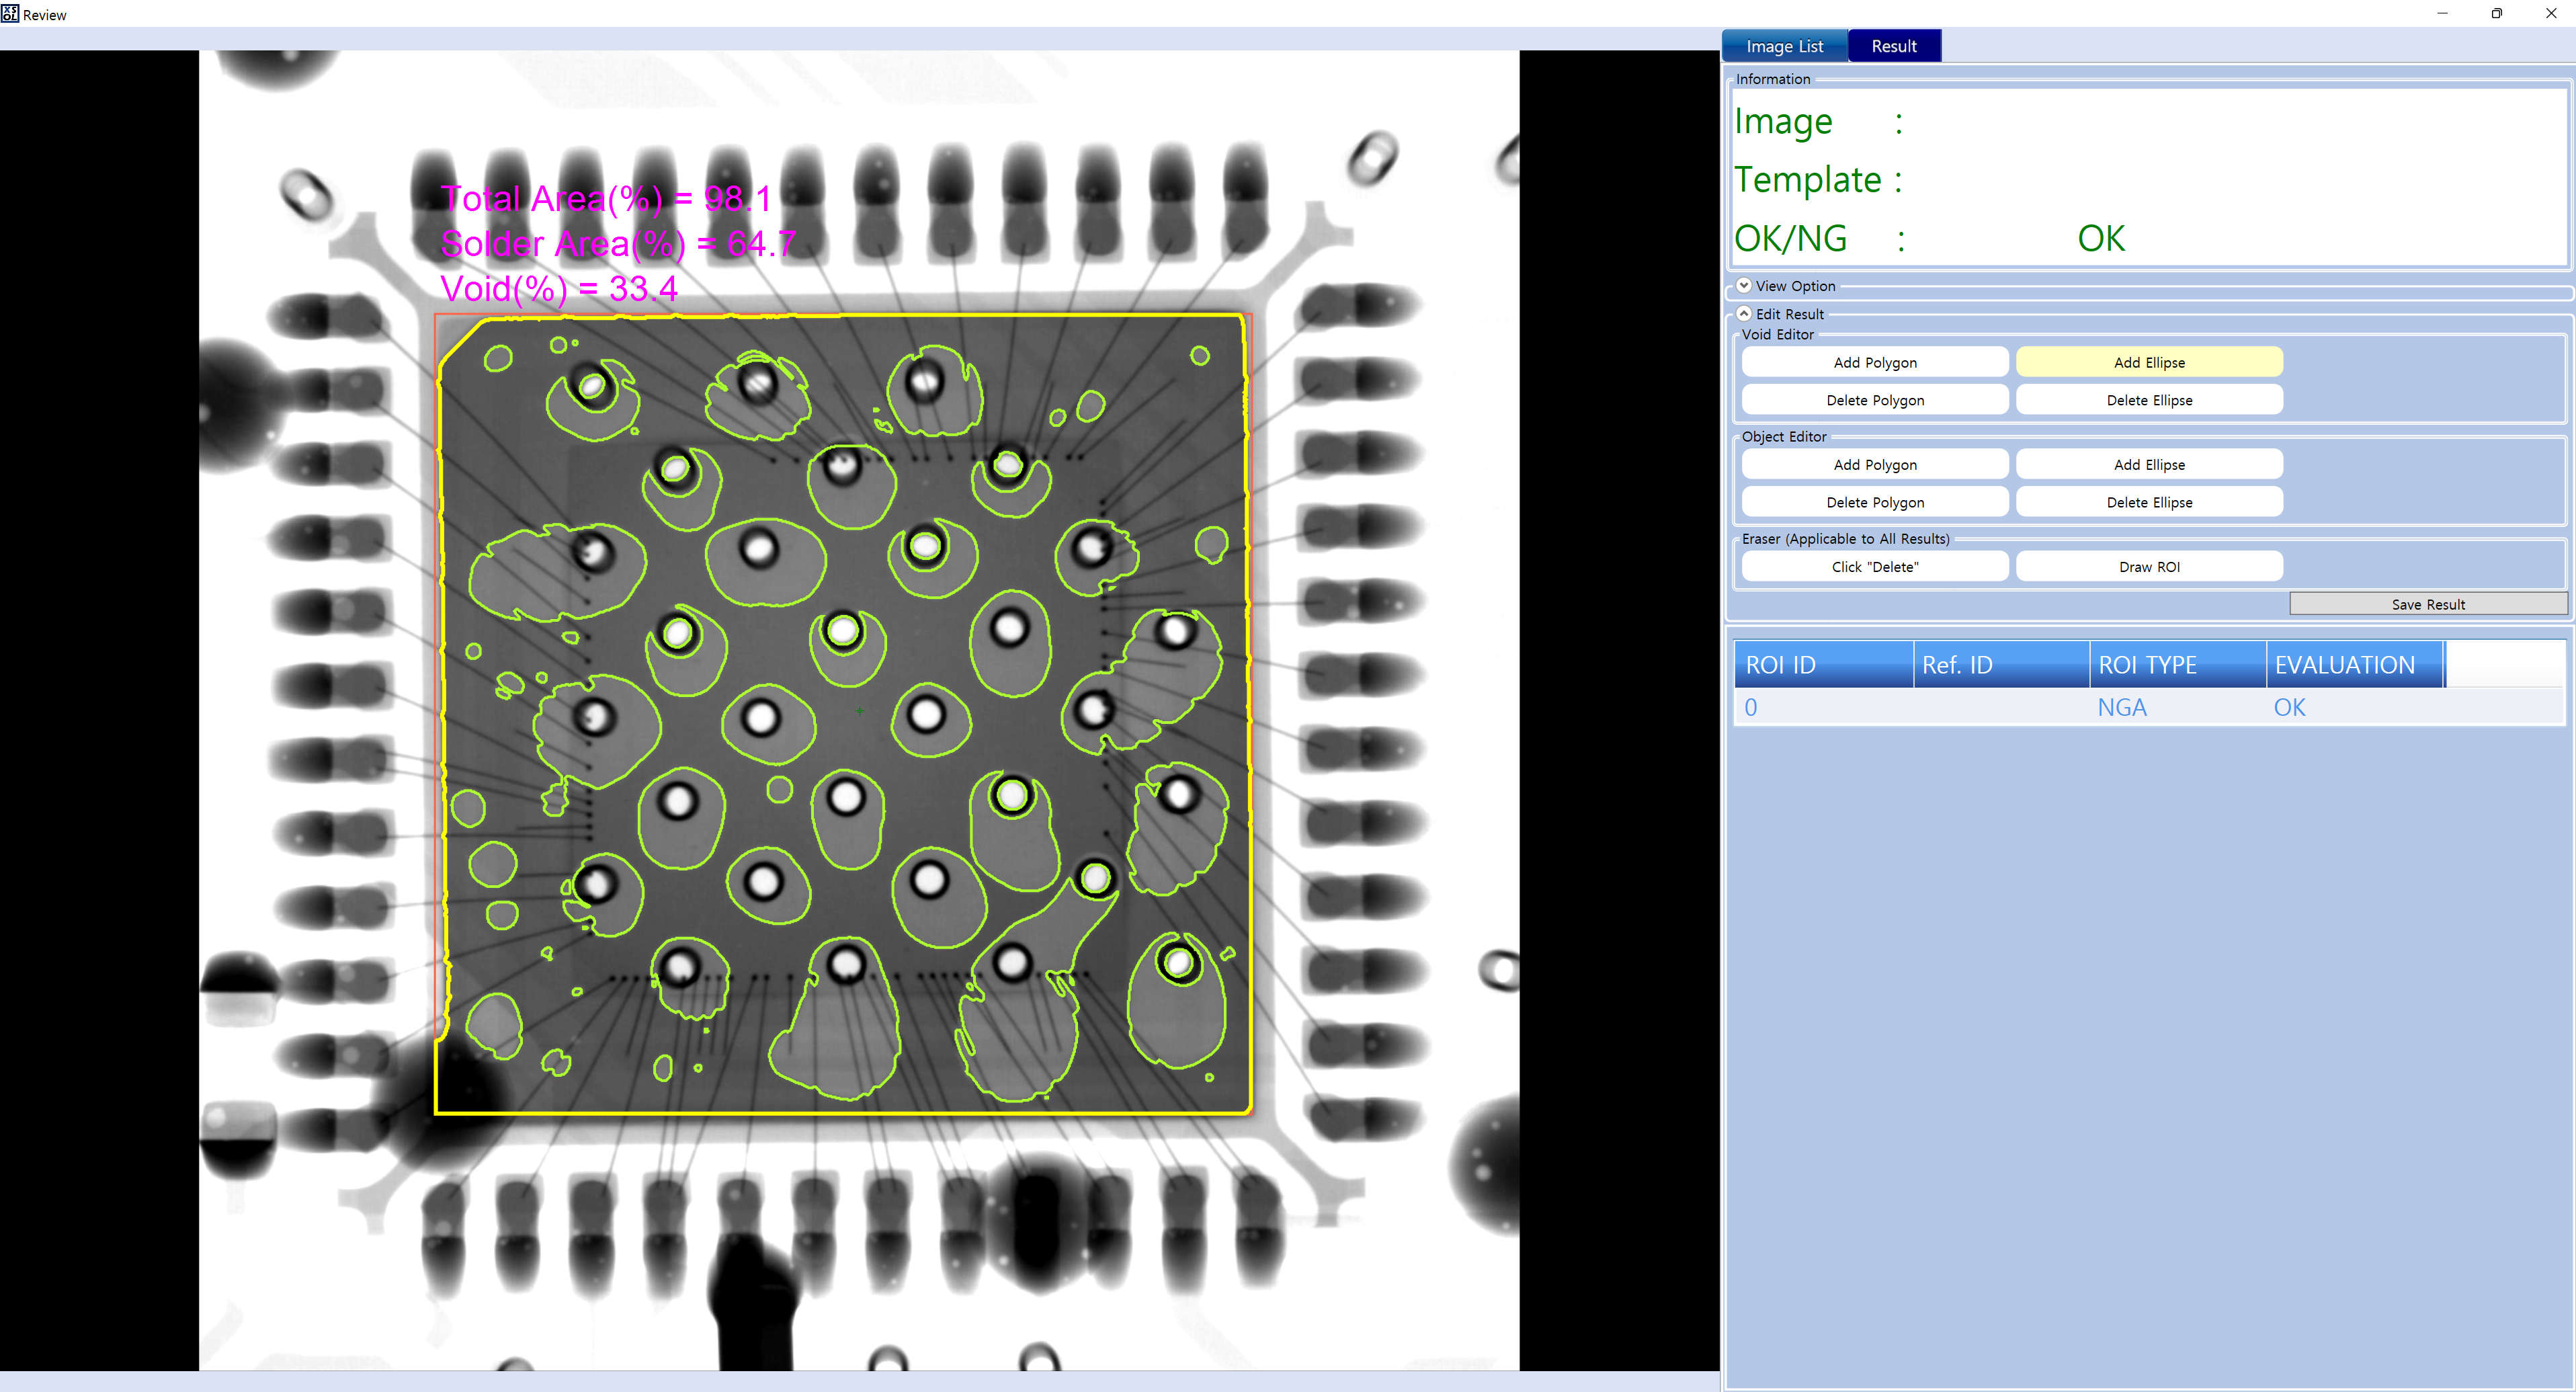The image size is (2576, 1392).
Task: Restore down the Review window
Action: (x=2496, y=14)
